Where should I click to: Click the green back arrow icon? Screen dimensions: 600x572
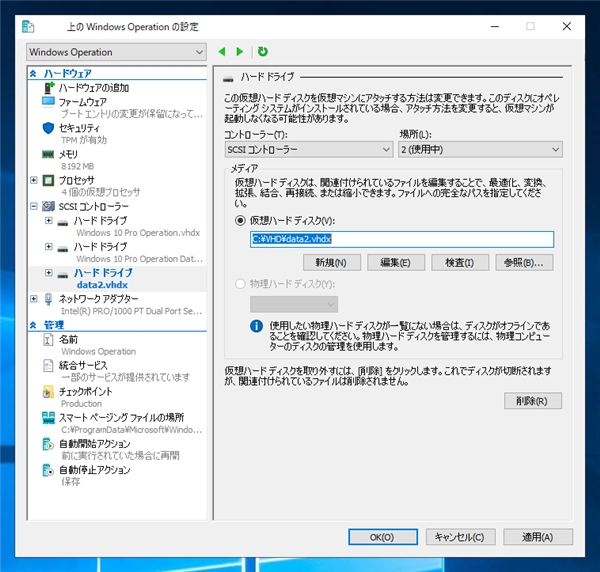coord(222,52)
